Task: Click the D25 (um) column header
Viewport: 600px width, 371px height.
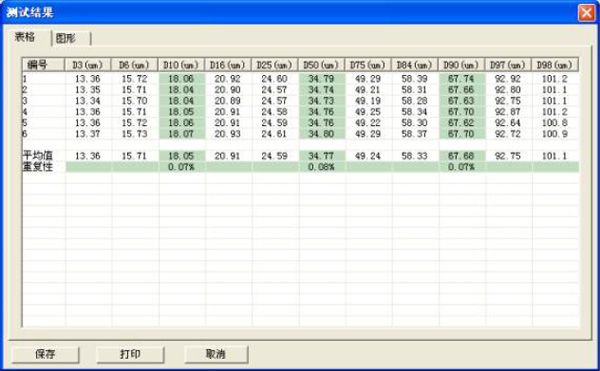Action: (275, 65)
